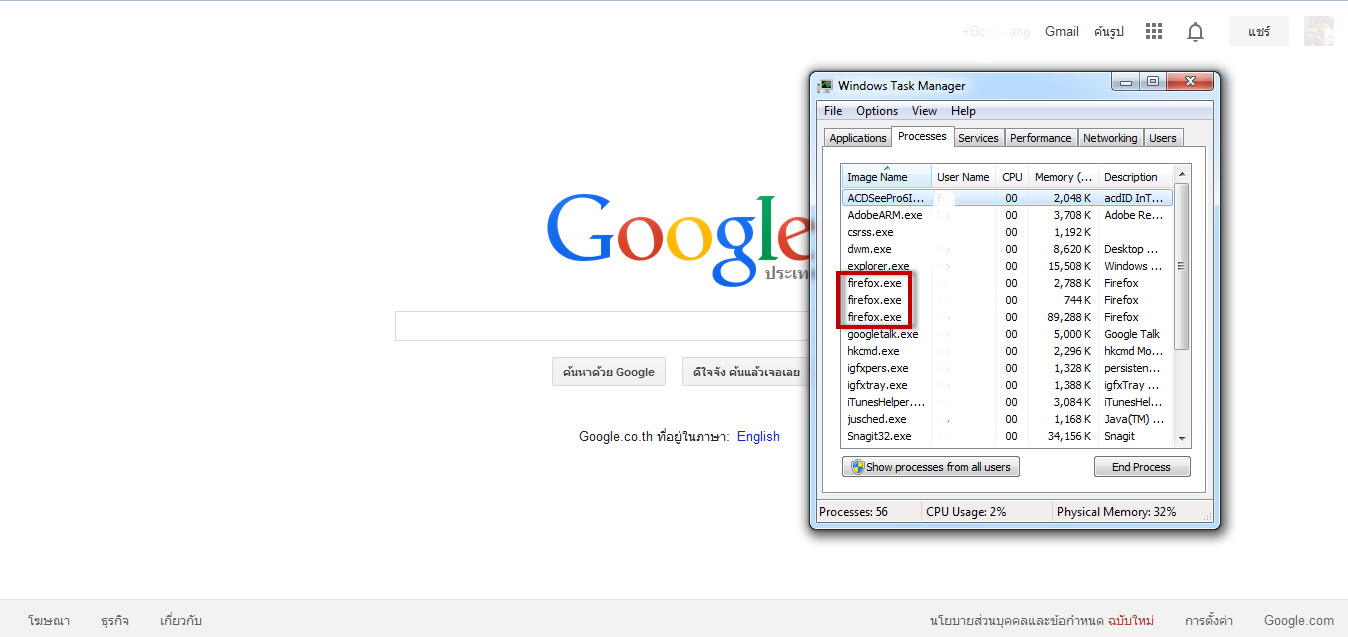Image resolution: width=1348 pixels, height=637 pixels.
Task: Click Show processes from all users
Action: 931,467
